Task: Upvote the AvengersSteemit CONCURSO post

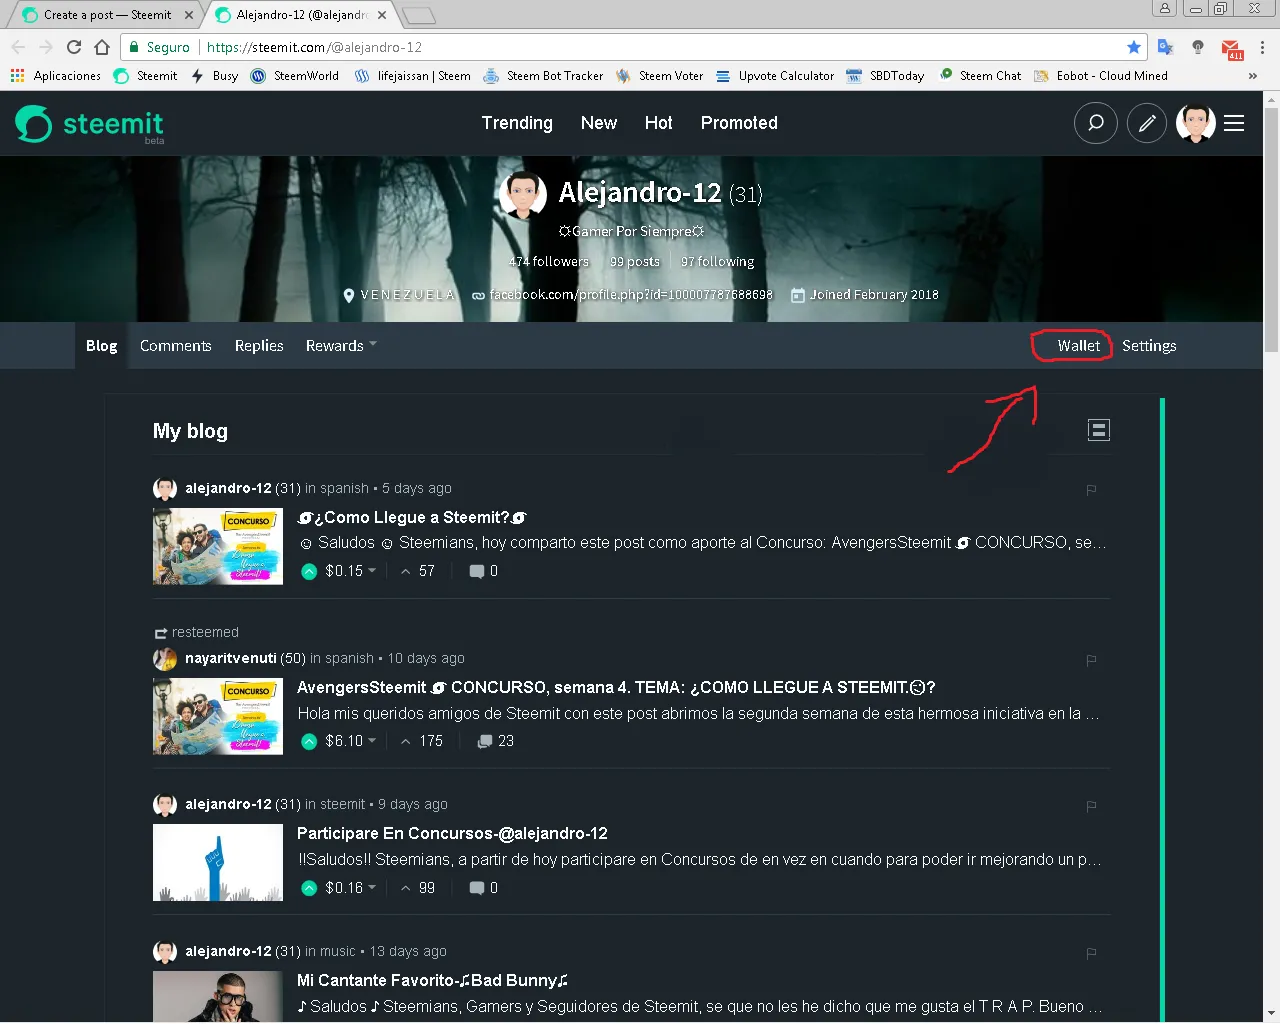Action: (x=309, y=741)
